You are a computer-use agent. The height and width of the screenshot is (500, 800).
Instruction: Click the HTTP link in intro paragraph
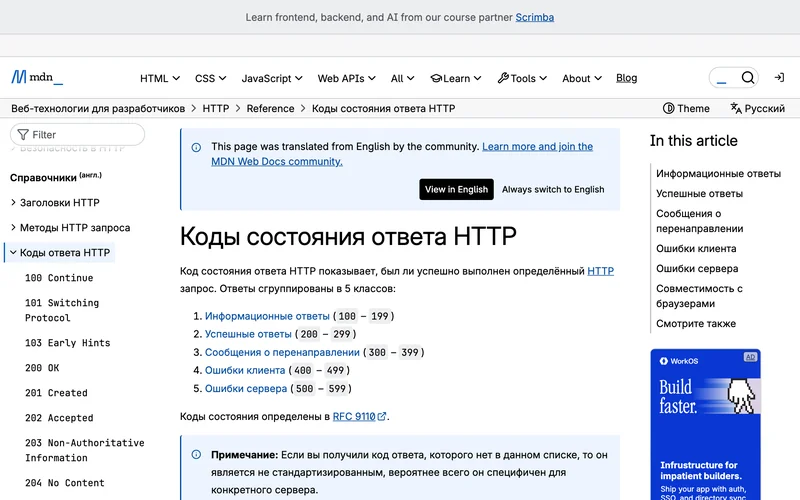[601, 271]
